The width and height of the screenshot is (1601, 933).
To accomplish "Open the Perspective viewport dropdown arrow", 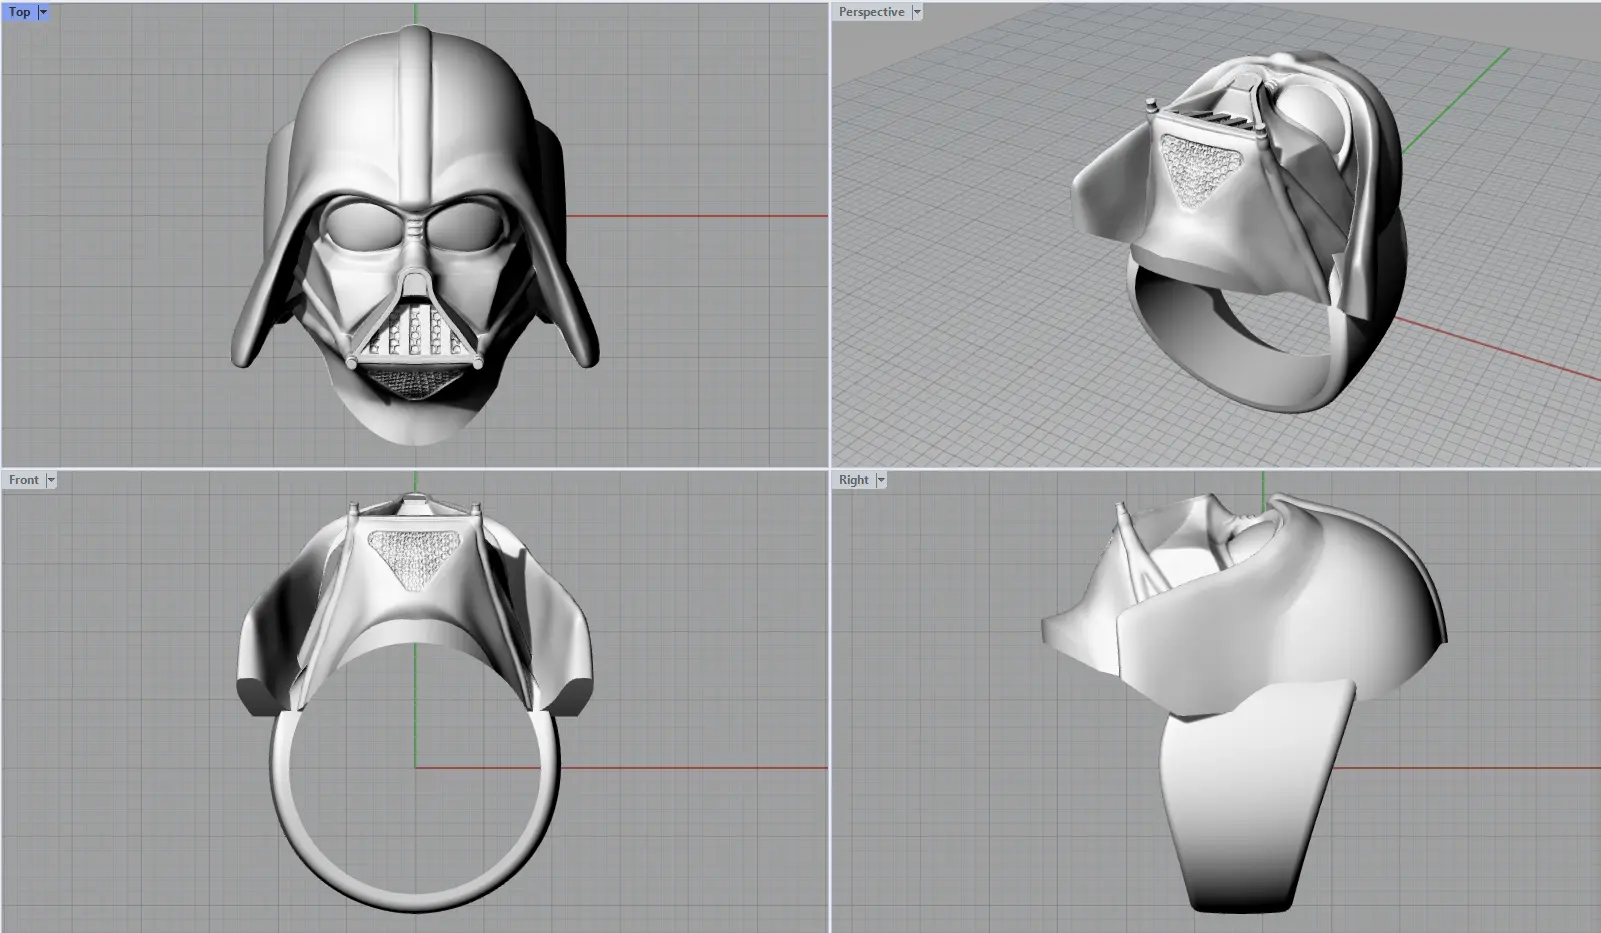I will (917, 12).
